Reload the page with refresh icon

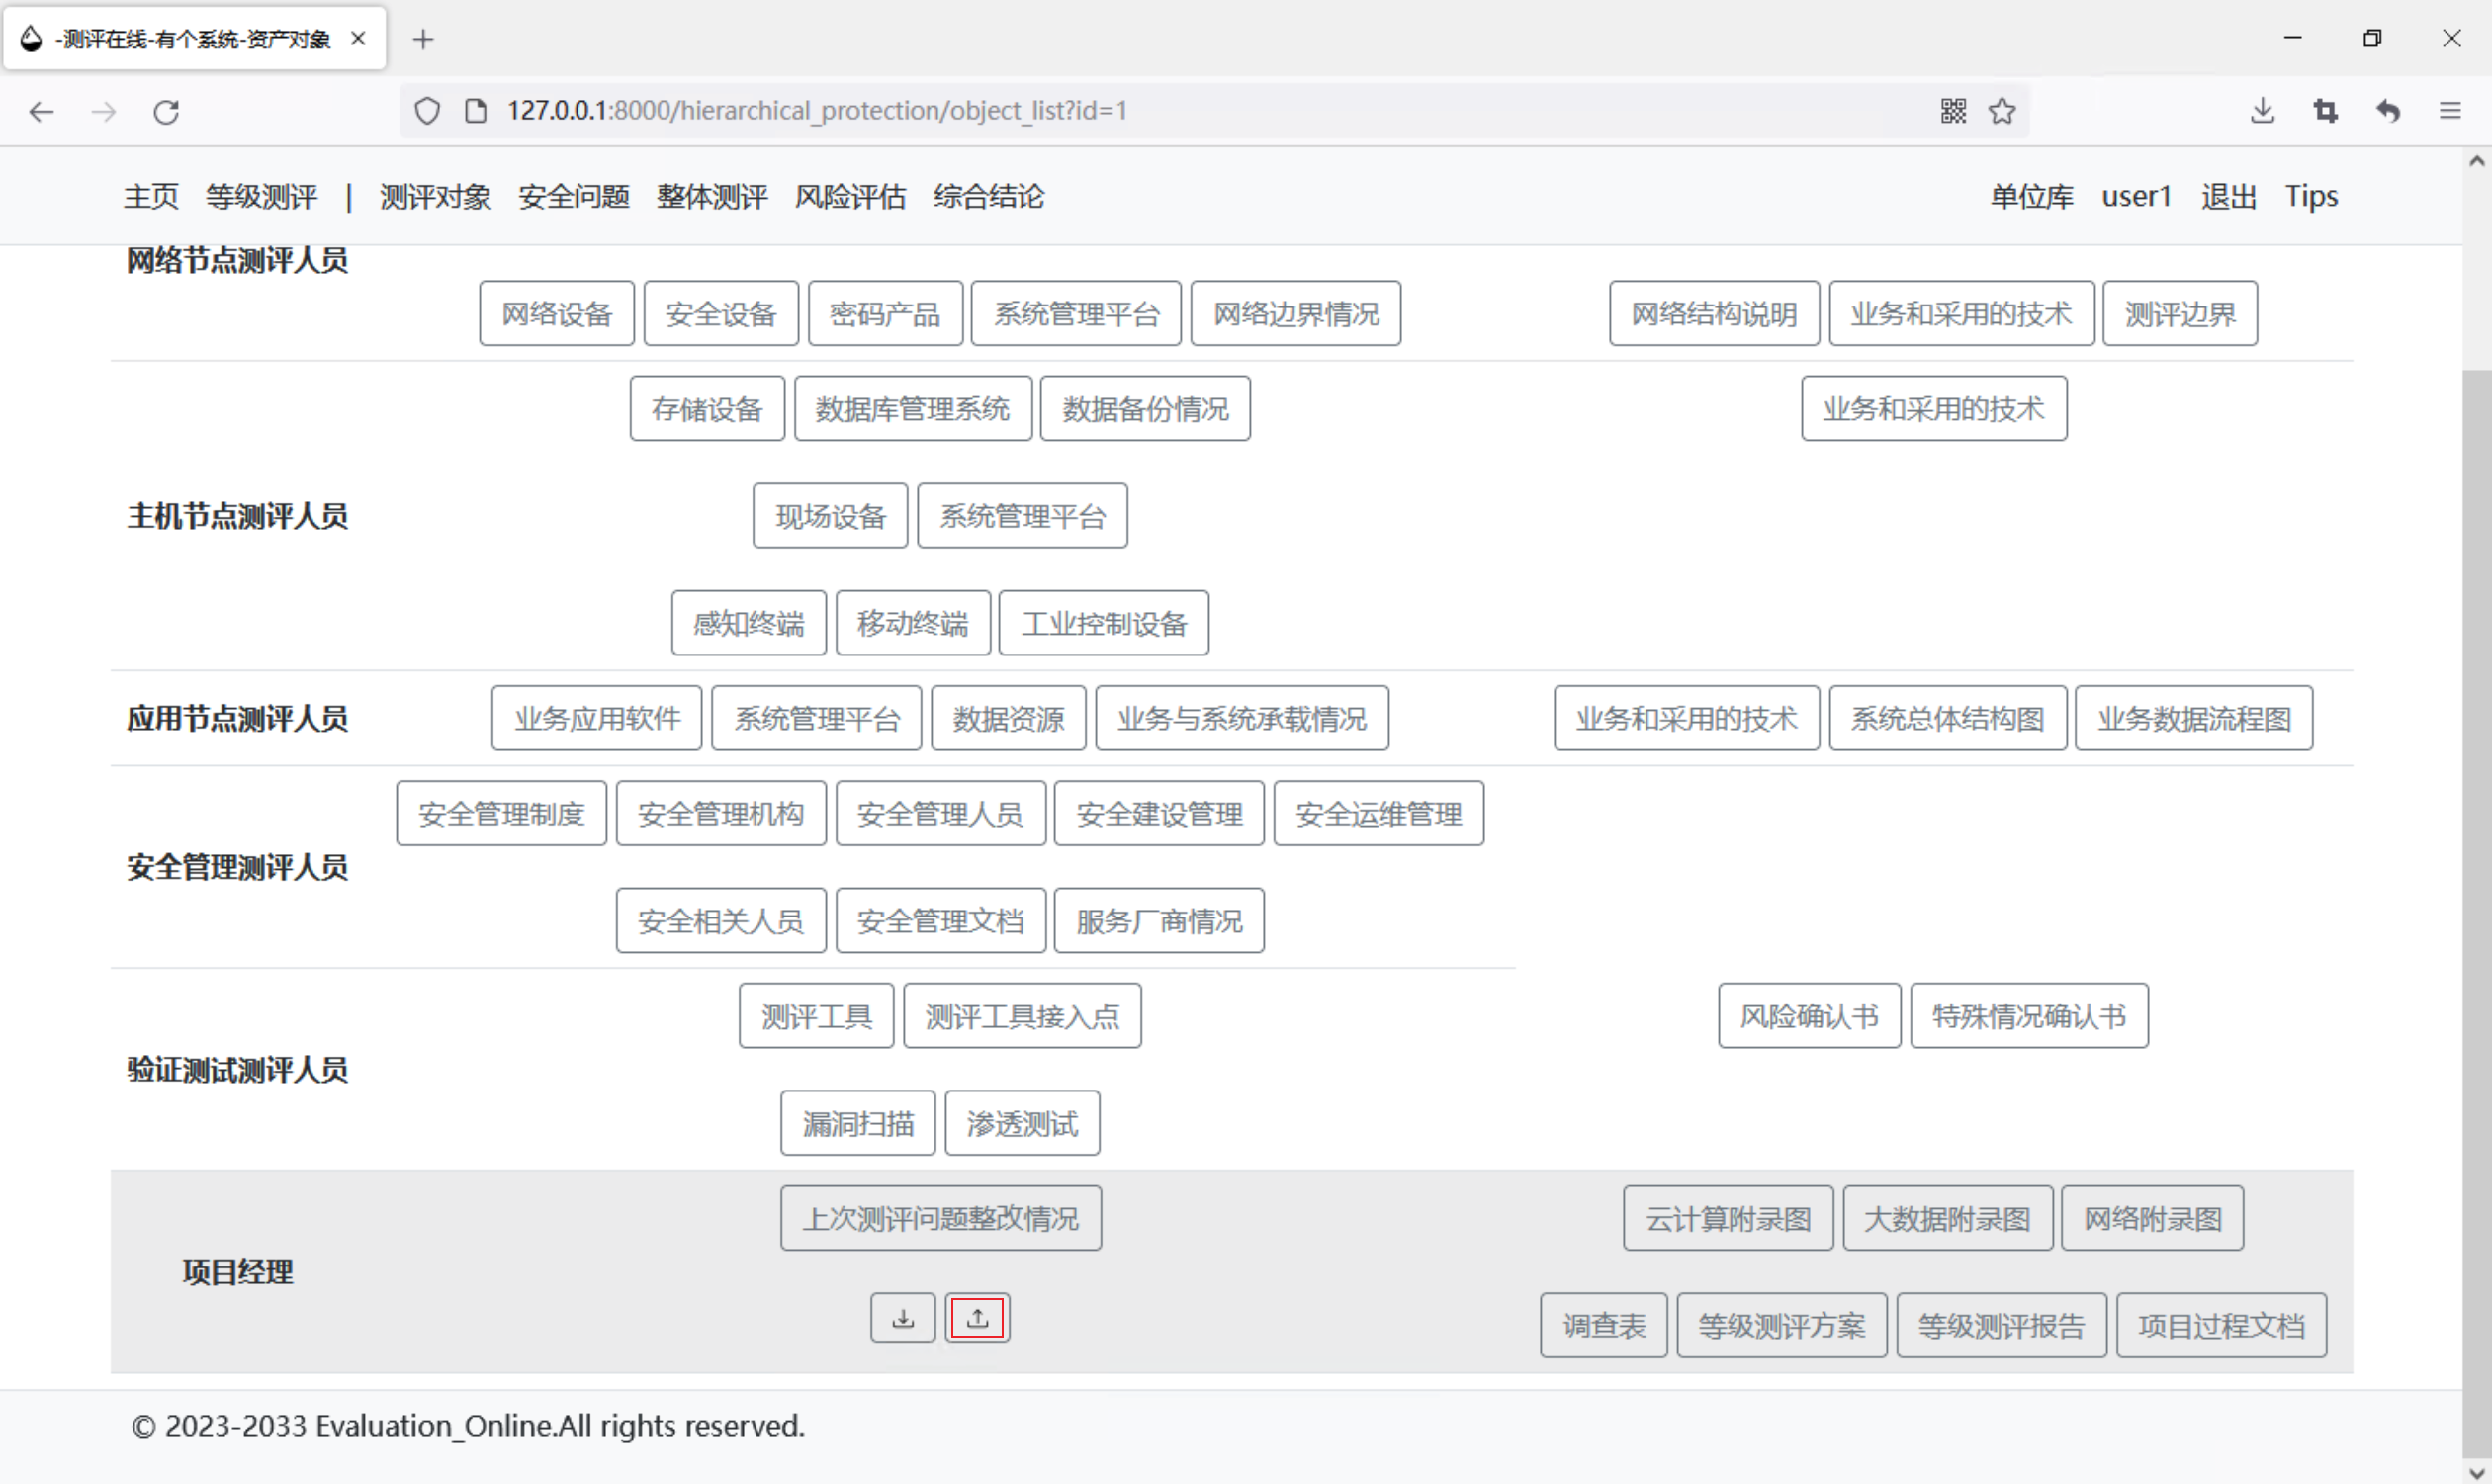166,111
